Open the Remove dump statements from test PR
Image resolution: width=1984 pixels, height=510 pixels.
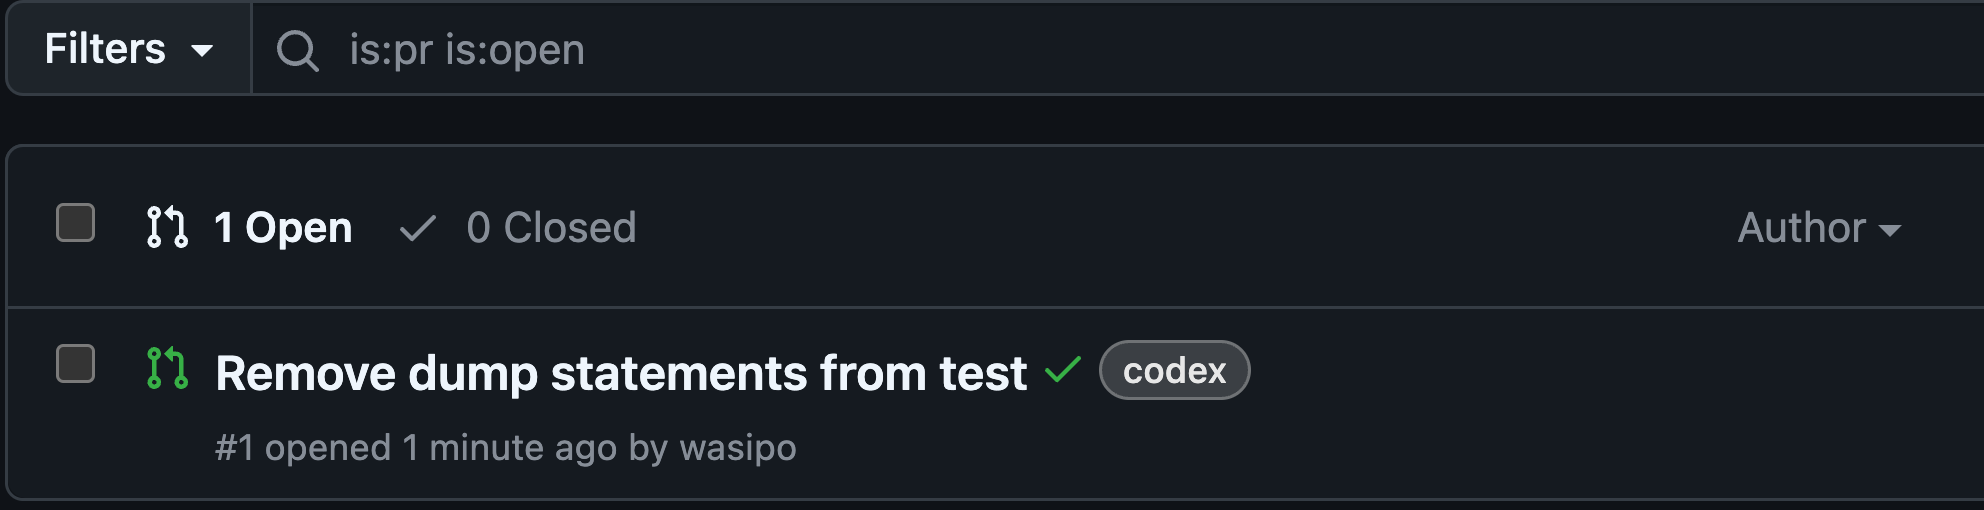621,373
